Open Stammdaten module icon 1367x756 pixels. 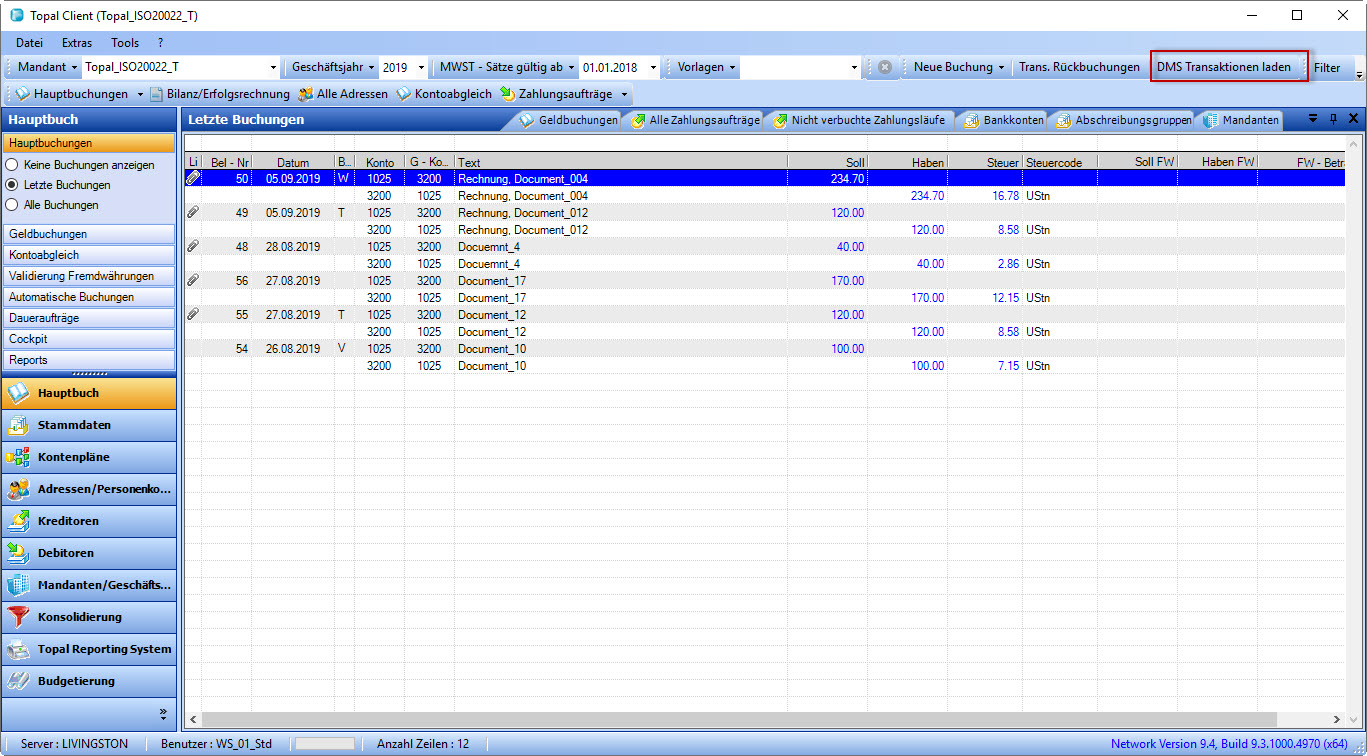click(18, 425)
